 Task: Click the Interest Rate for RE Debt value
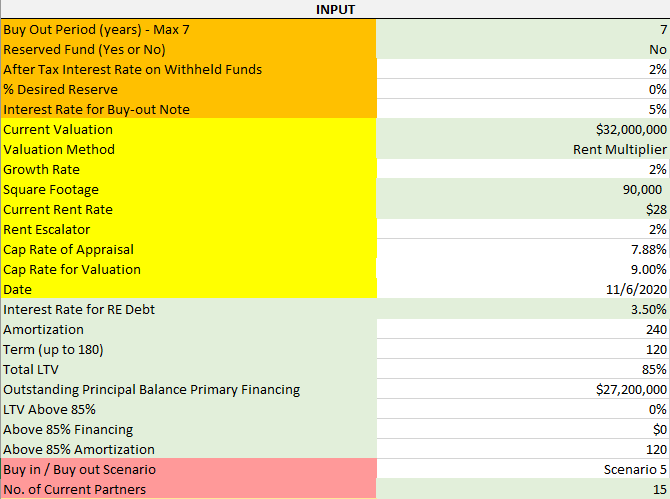(523, 309)
